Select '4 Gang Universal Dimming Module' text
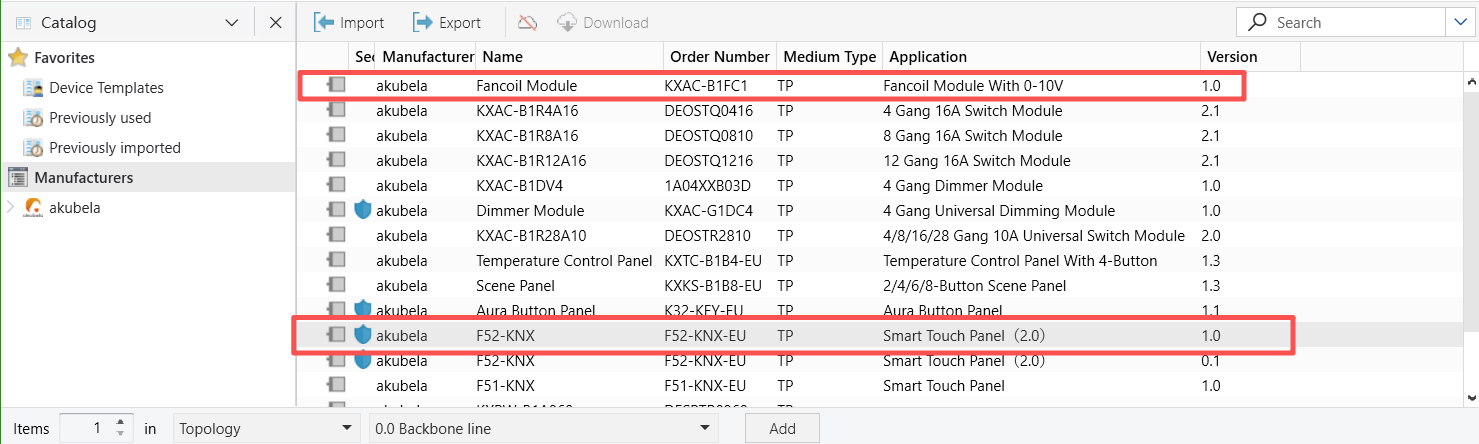The image size is (1479, 444). tap(999, 211)
